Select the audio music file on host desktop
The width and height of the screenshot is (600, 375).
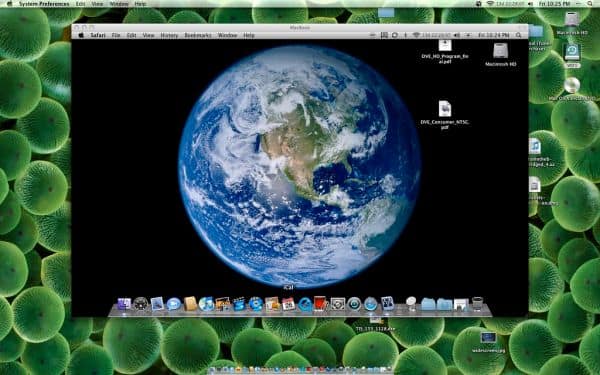(x=535, y=147)
